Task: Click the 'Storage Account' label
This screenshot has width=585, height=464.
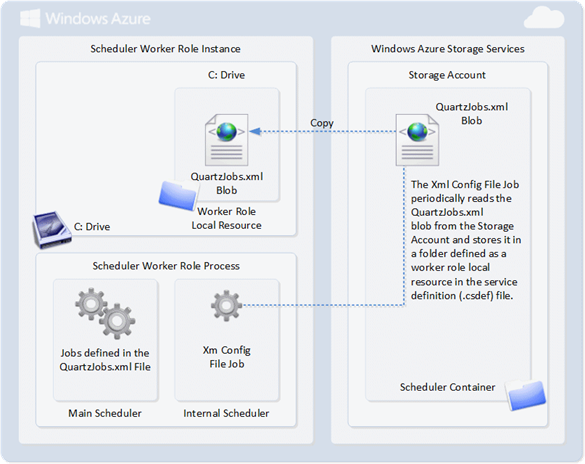Action: [447, 75]
